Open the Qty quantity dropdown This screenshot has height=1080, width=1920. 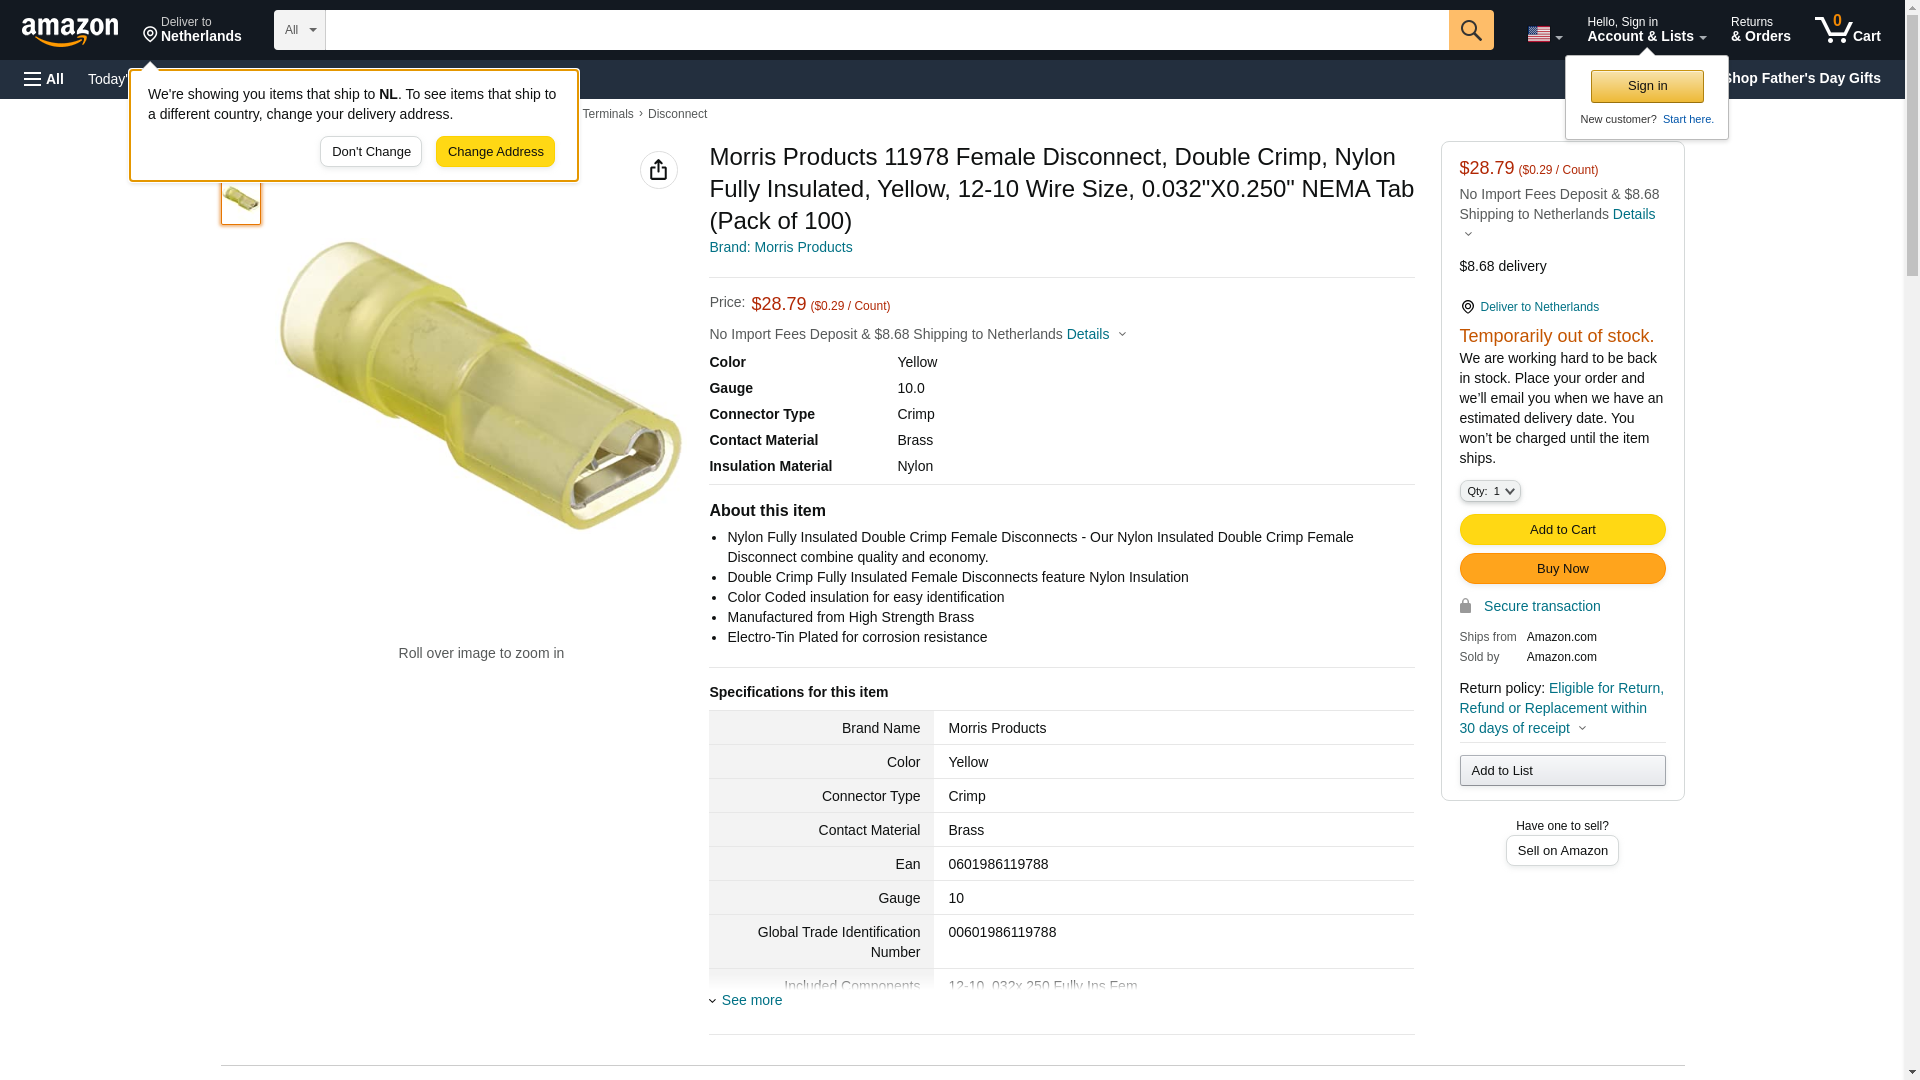(1489, 491)
